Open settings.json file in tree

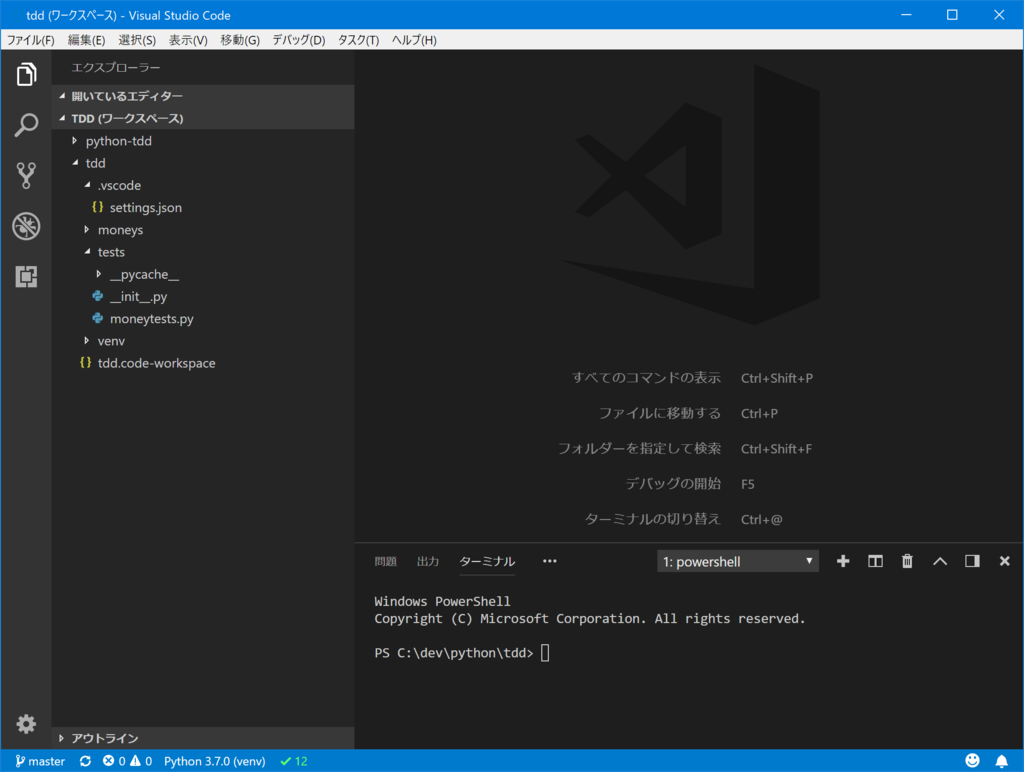point(202,208)
